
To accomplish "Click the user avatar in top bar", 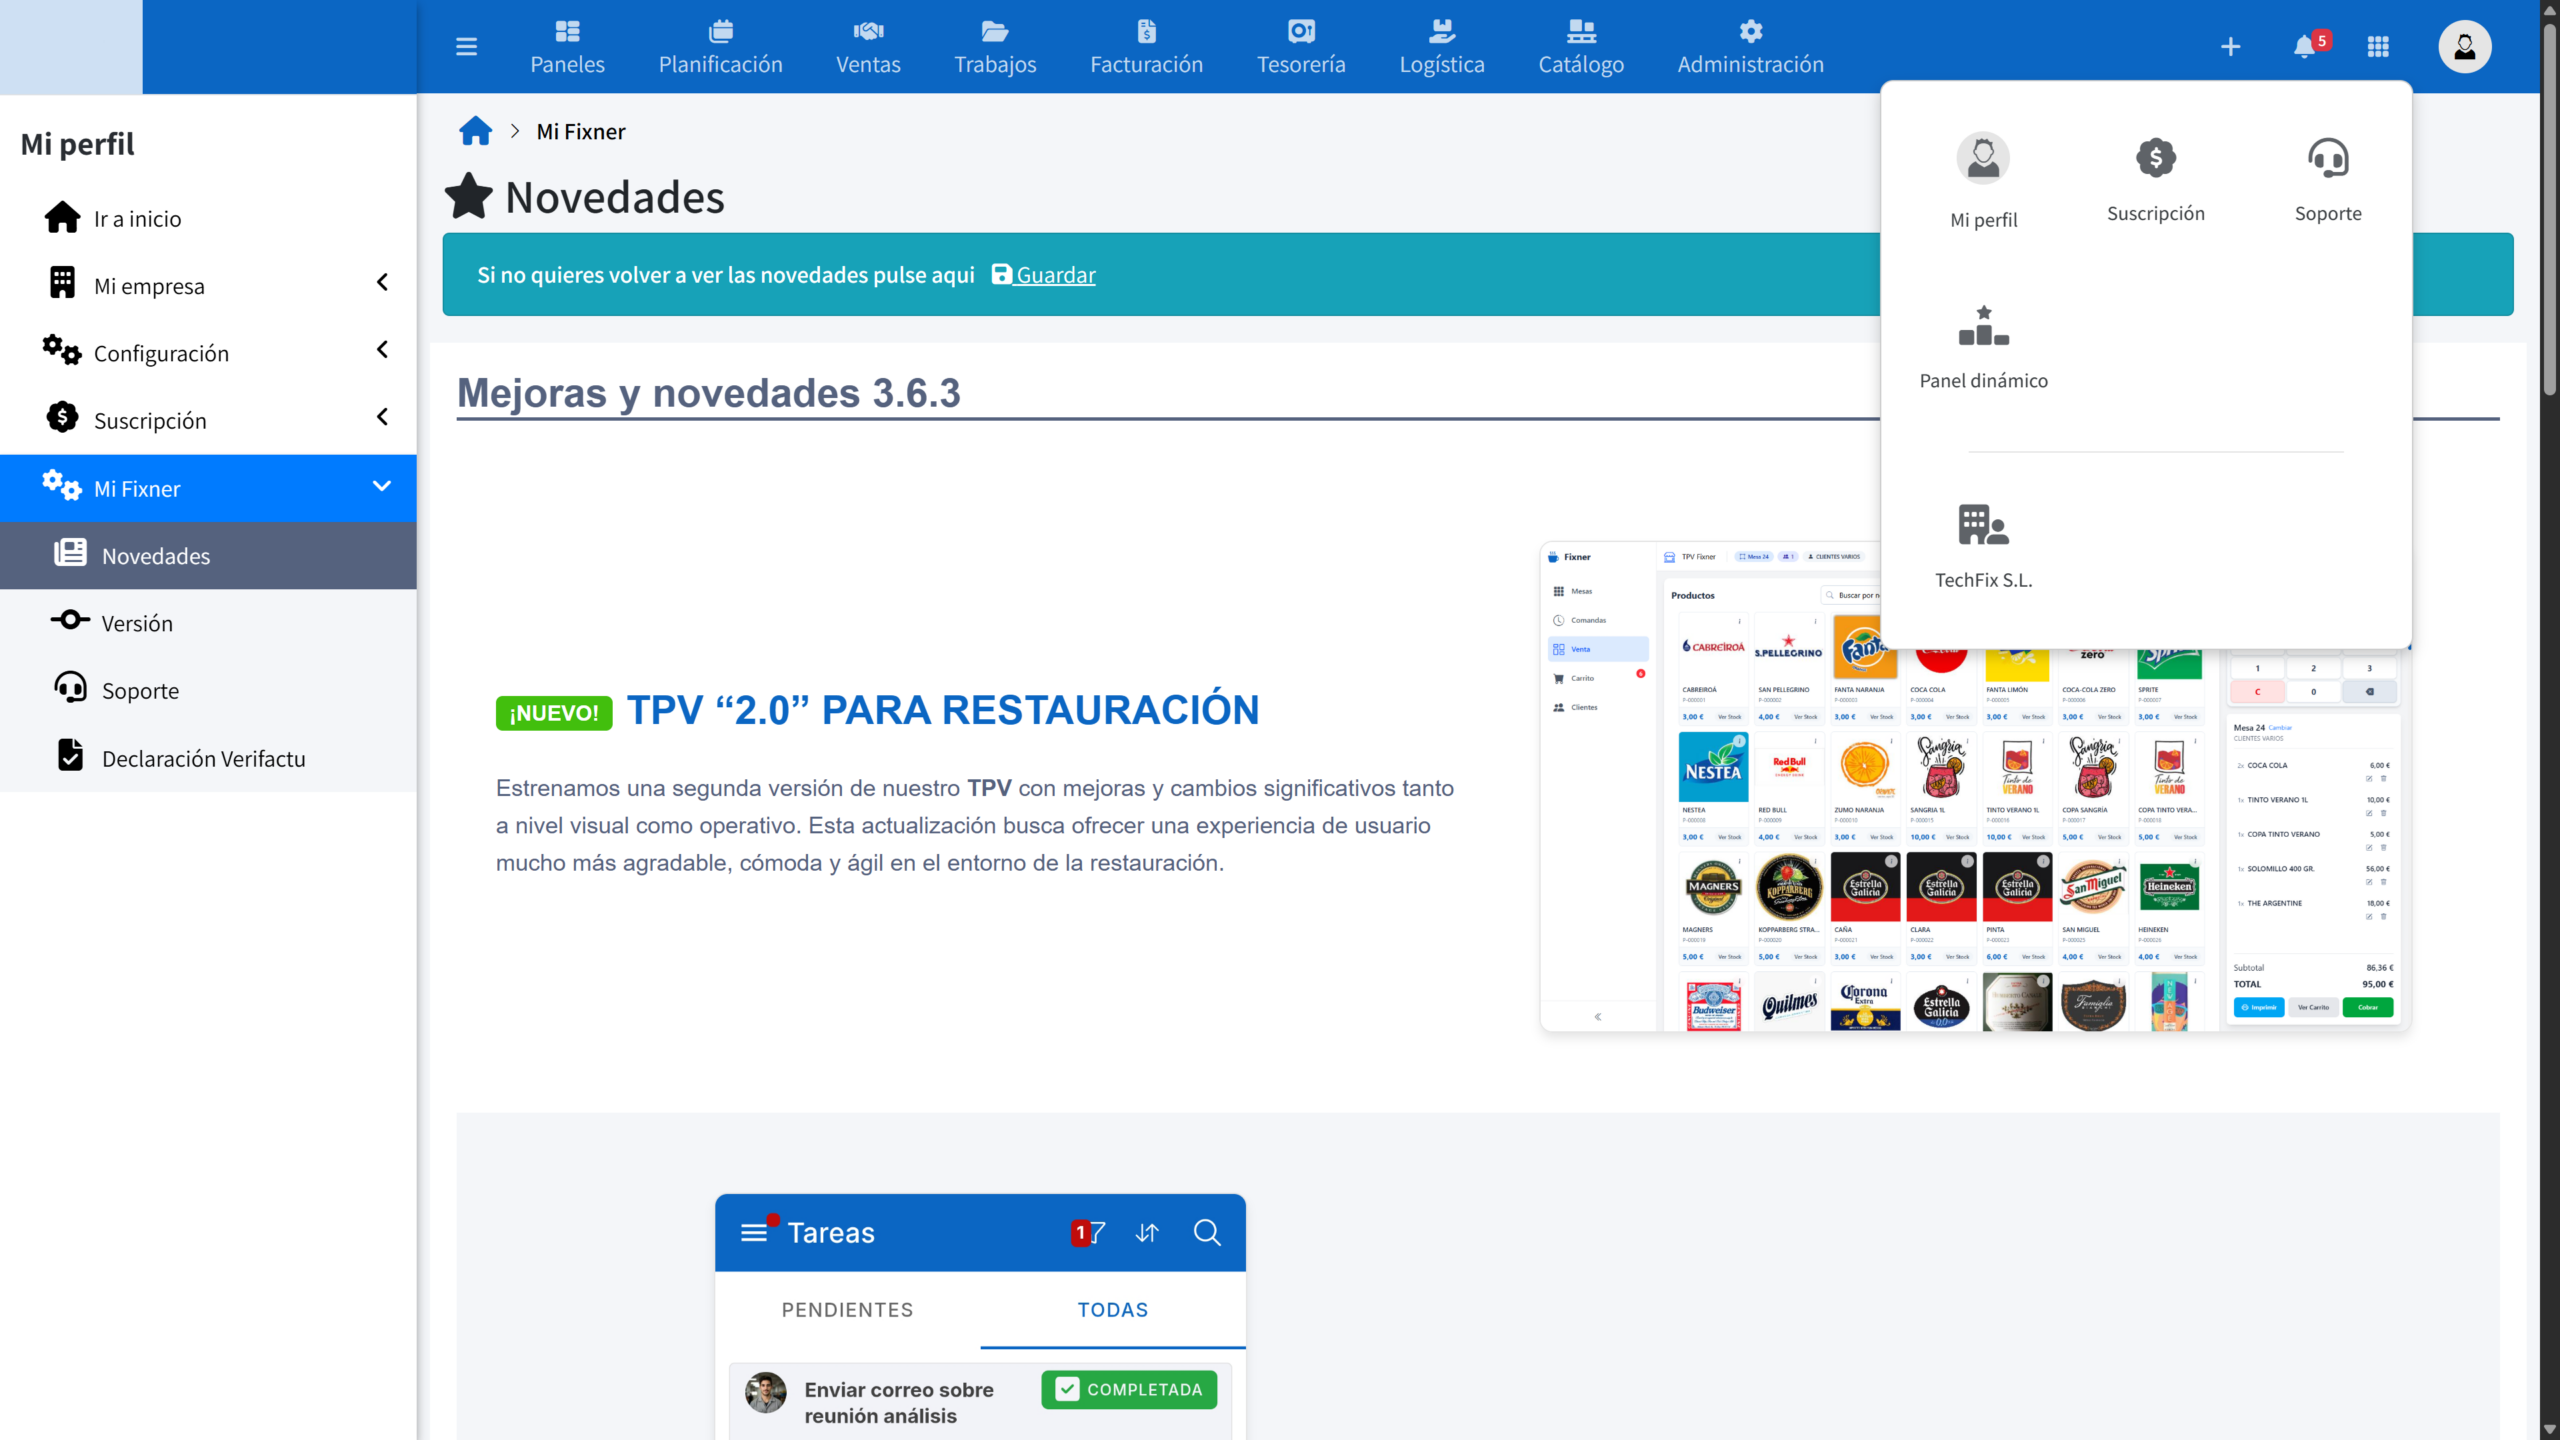I will pyautogui.click(x=2464, y=47).
